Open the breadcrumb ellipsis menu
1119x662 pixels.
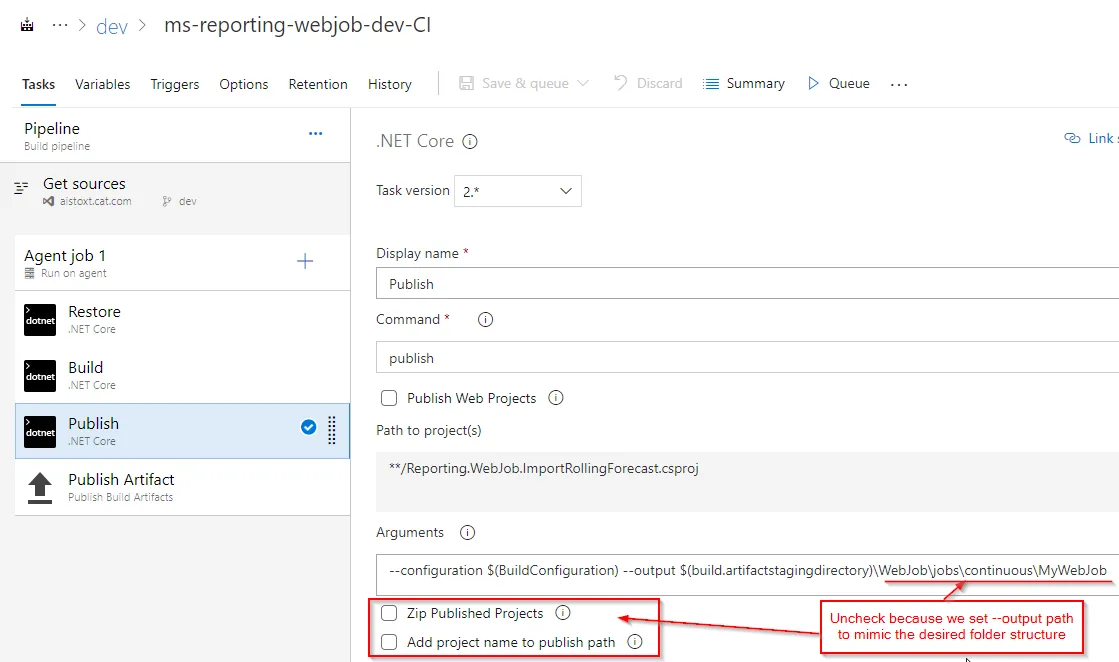coord(60,26)
